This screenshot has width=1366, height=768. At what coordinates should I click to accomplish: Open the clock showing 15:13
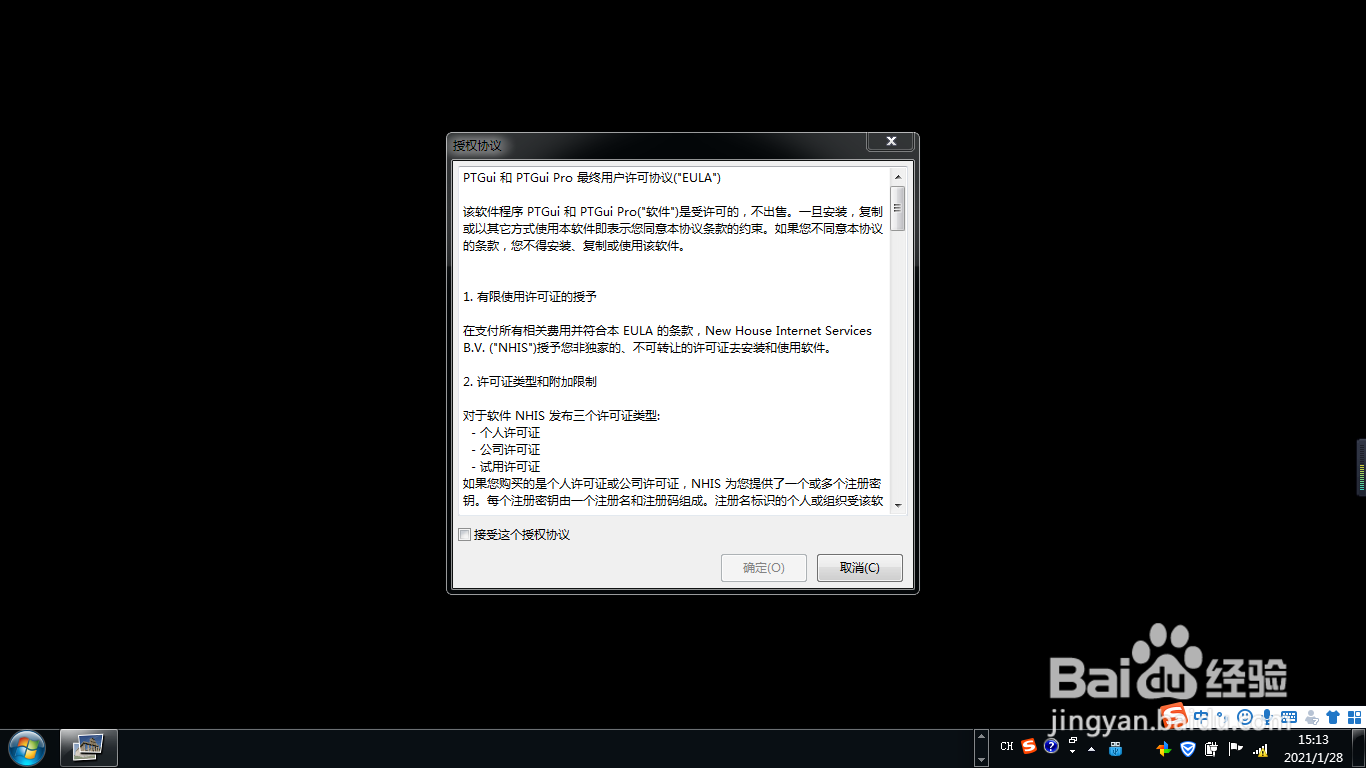(x=1313, y=748)
